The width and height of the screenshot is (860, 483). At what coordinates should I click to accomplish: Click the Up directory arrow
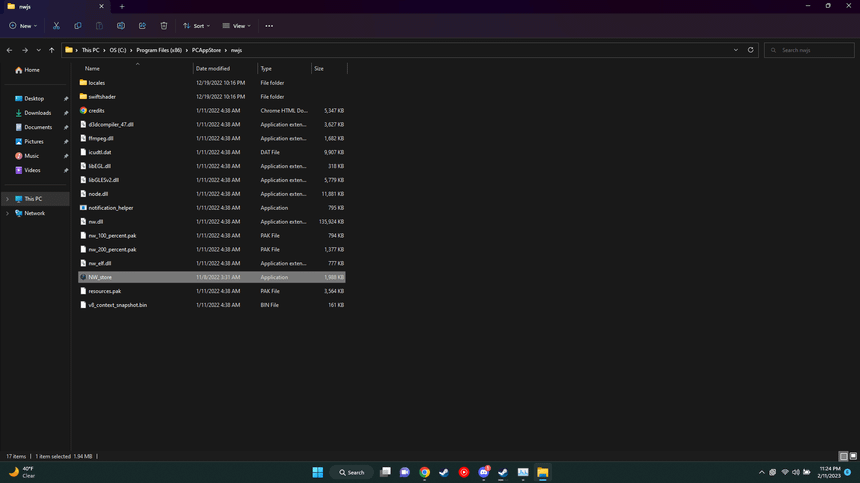pos(52,50)
